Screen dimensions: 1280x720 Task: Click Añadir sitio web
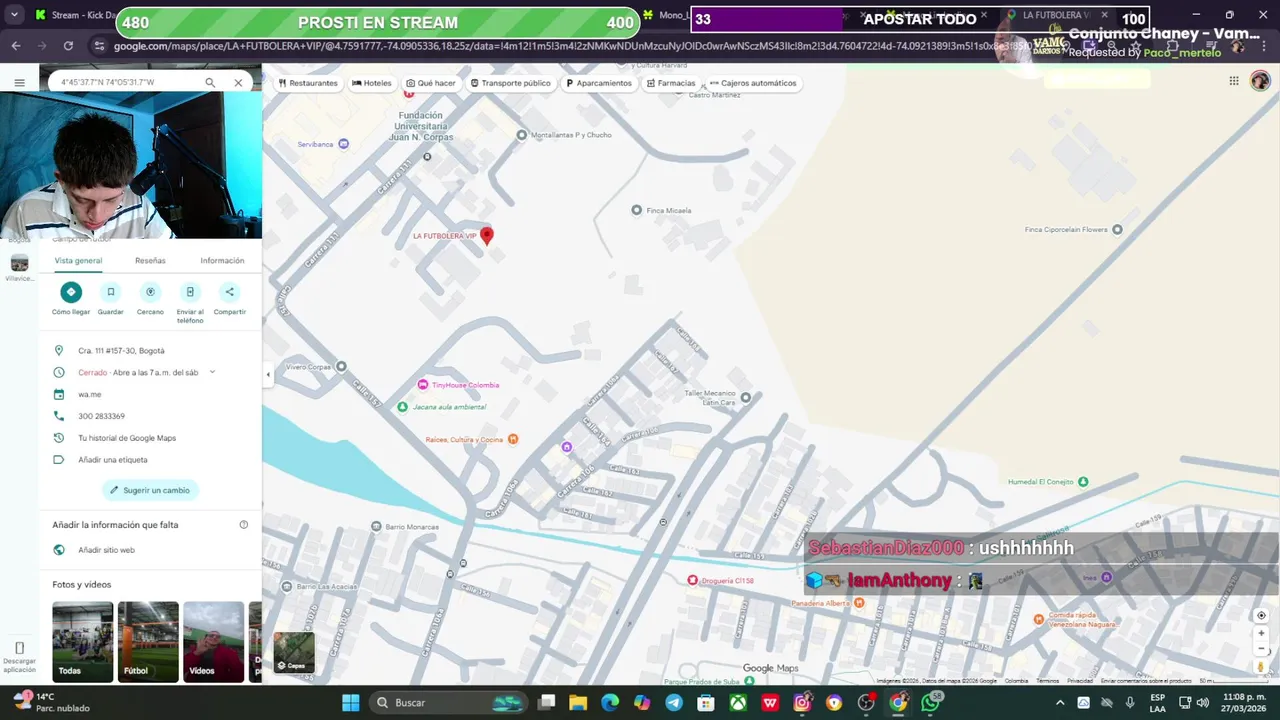click(x=106, y=550)
